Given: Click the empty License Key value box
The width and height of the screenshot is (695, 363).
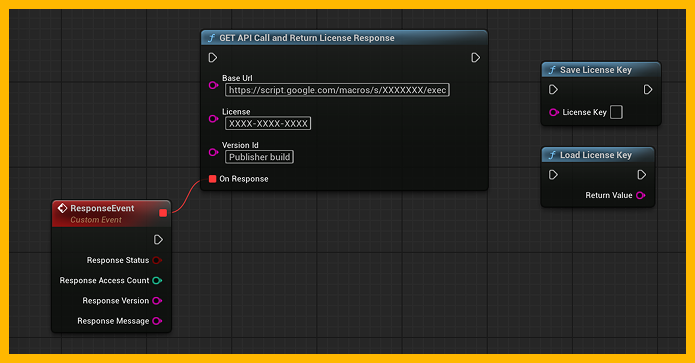Looking at the screenshot, I should pyautogui.click(x=616, y=112).
